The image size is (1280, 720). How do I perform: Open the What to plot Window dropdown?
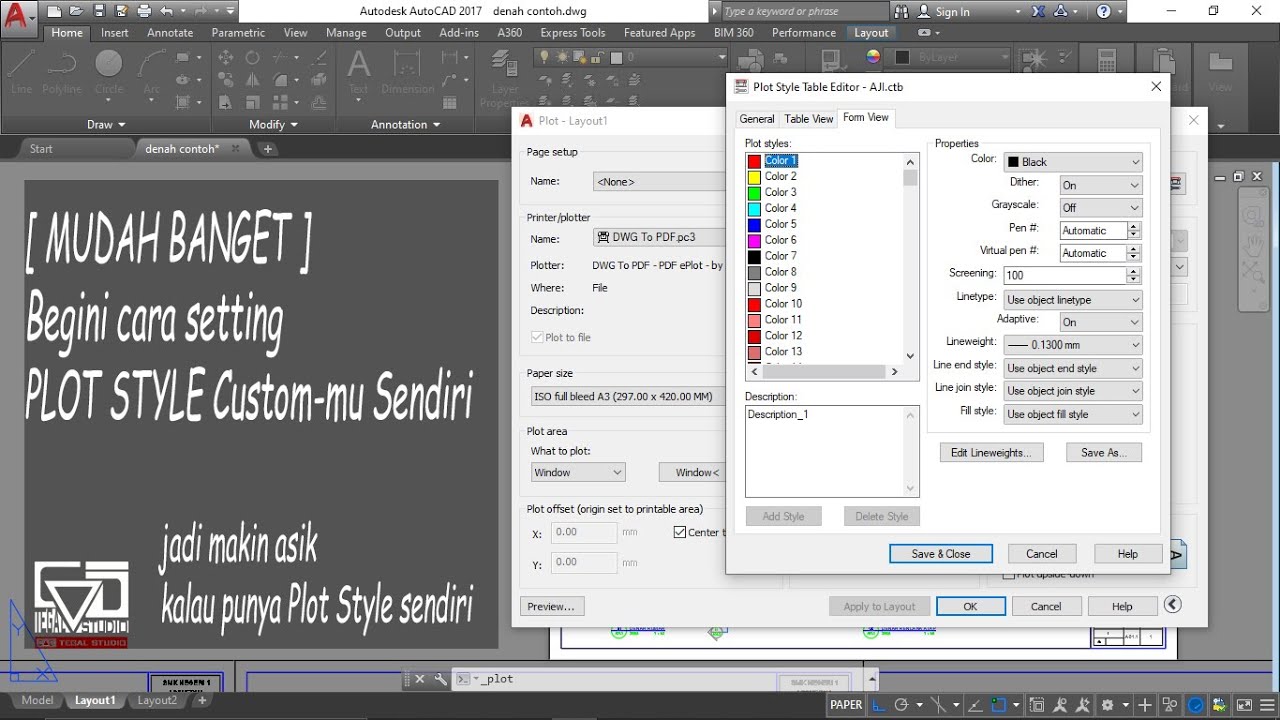point(578,473)
